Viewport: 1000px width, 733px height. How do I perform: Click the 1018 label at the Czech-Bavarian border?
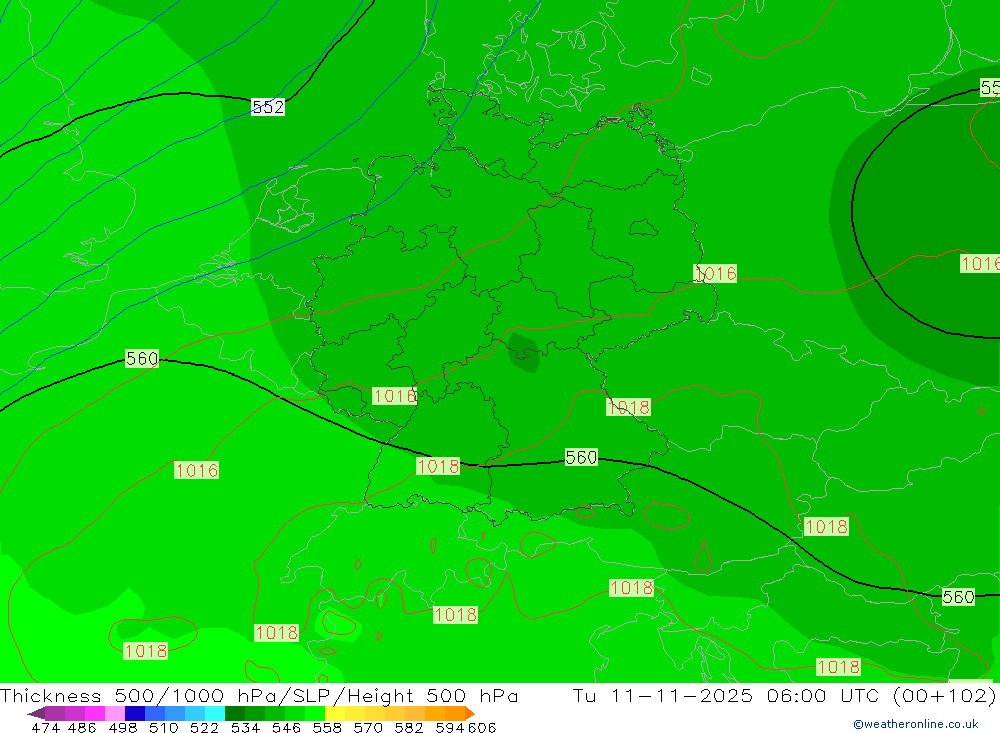pyautogui.click(x=628, y=407)
